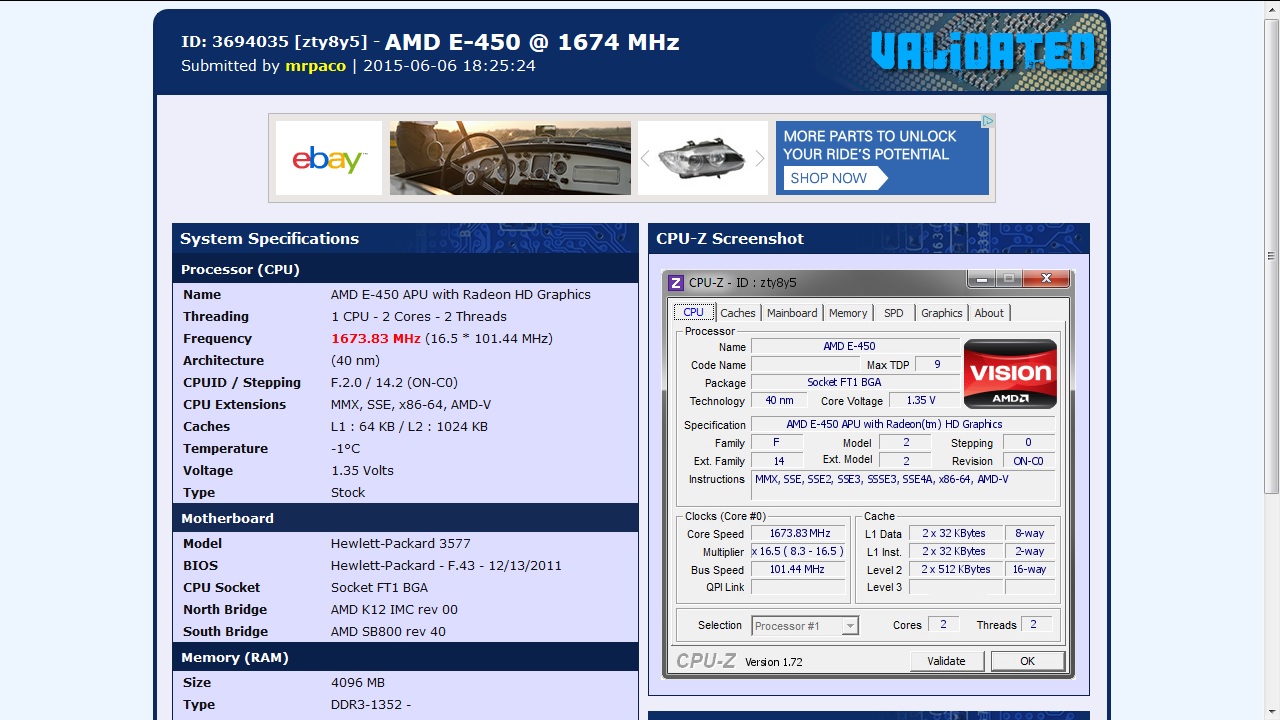Click the Instructions MMX, SSE list field
The image size is (1280, 720).
[903, 485]
